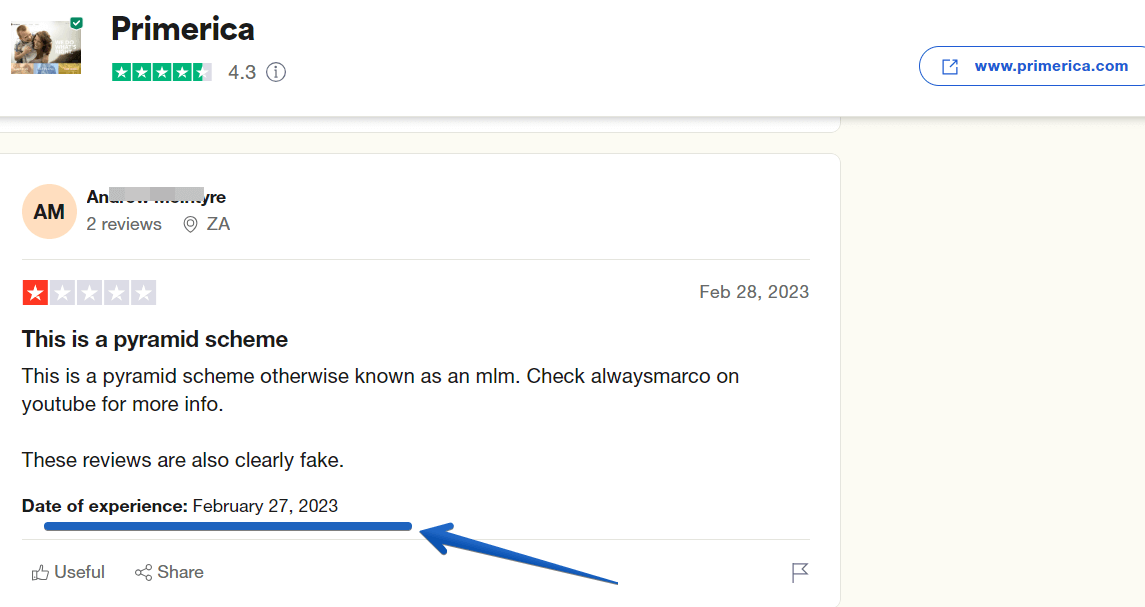Open the rating info icon next to 4.3
The height and width of the screenshot is (607, 1145).
click(276, 72)
